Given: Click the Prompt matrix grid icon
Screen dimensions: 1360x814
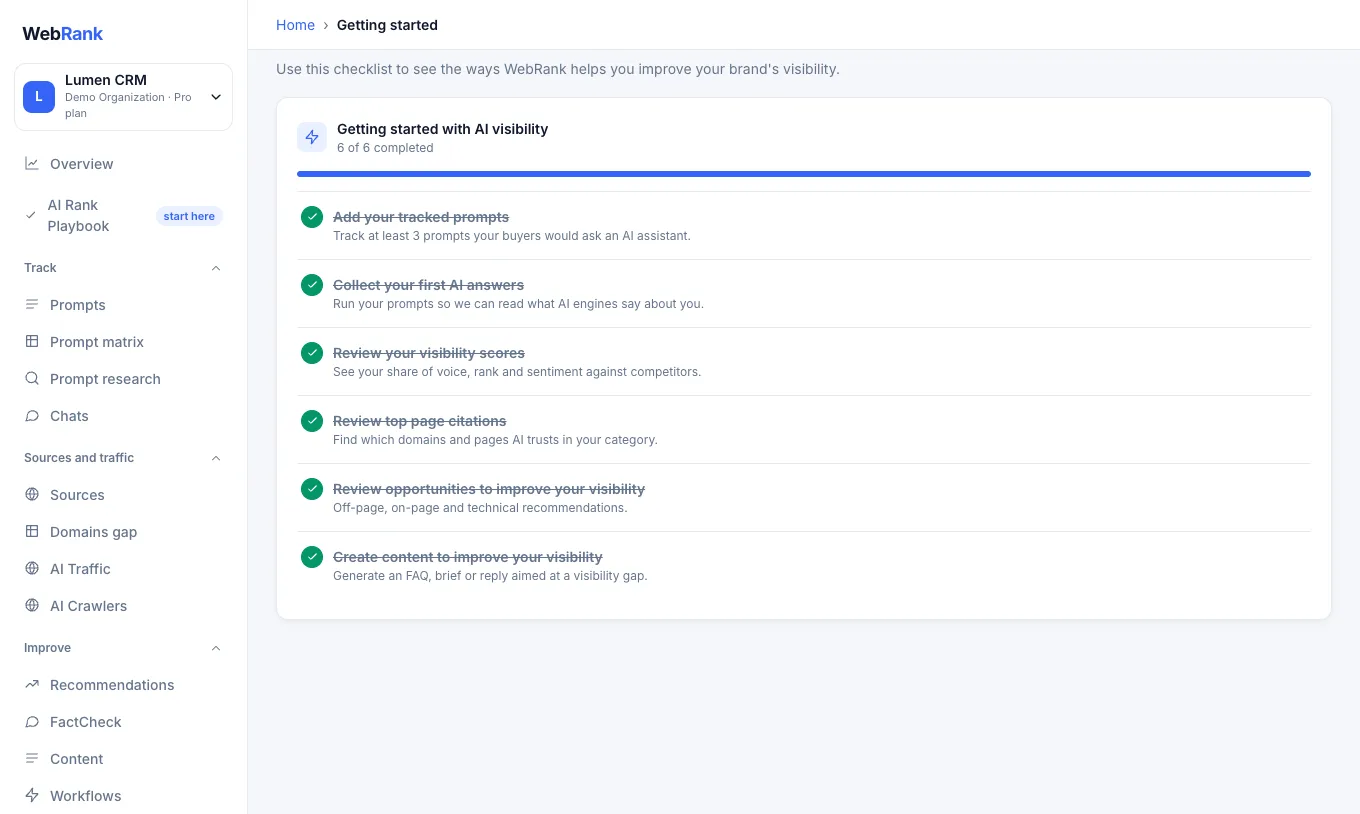Looking at the screenshot, I should pos(32,342).
